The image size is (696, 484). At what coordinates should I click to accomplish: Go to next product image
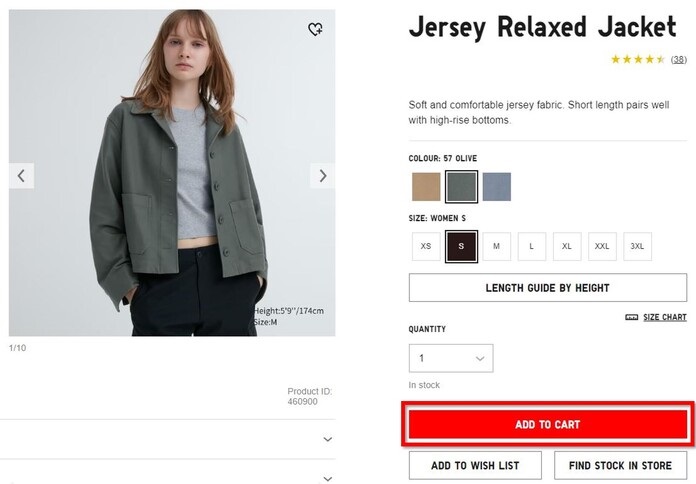(322, 176)
